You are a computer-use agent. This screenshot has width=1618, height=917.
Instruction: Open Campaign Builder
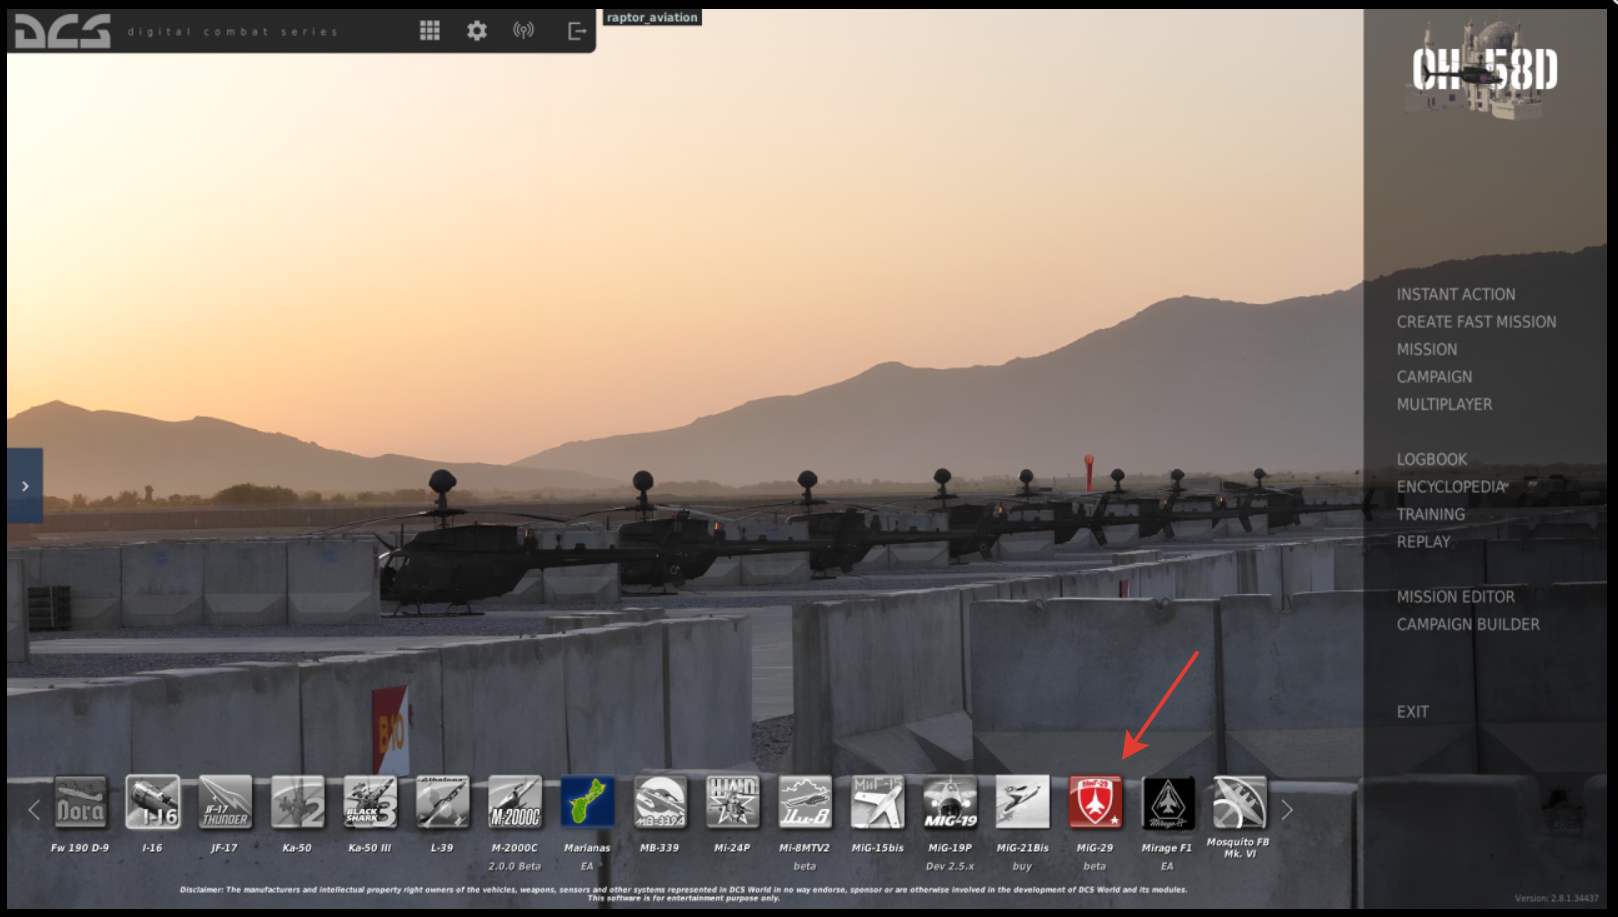coord(1468,624)
